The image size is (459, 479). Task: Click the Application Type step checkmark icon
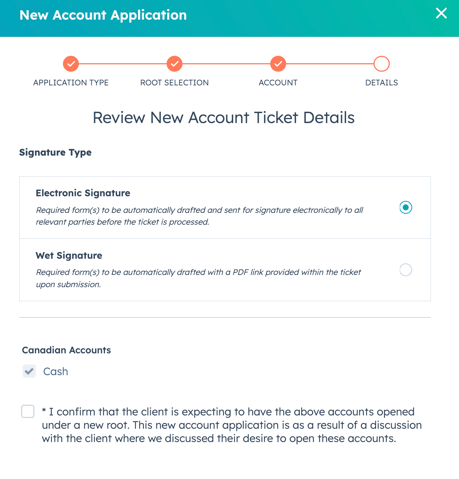pyautogui.click(x=71, y=63)
